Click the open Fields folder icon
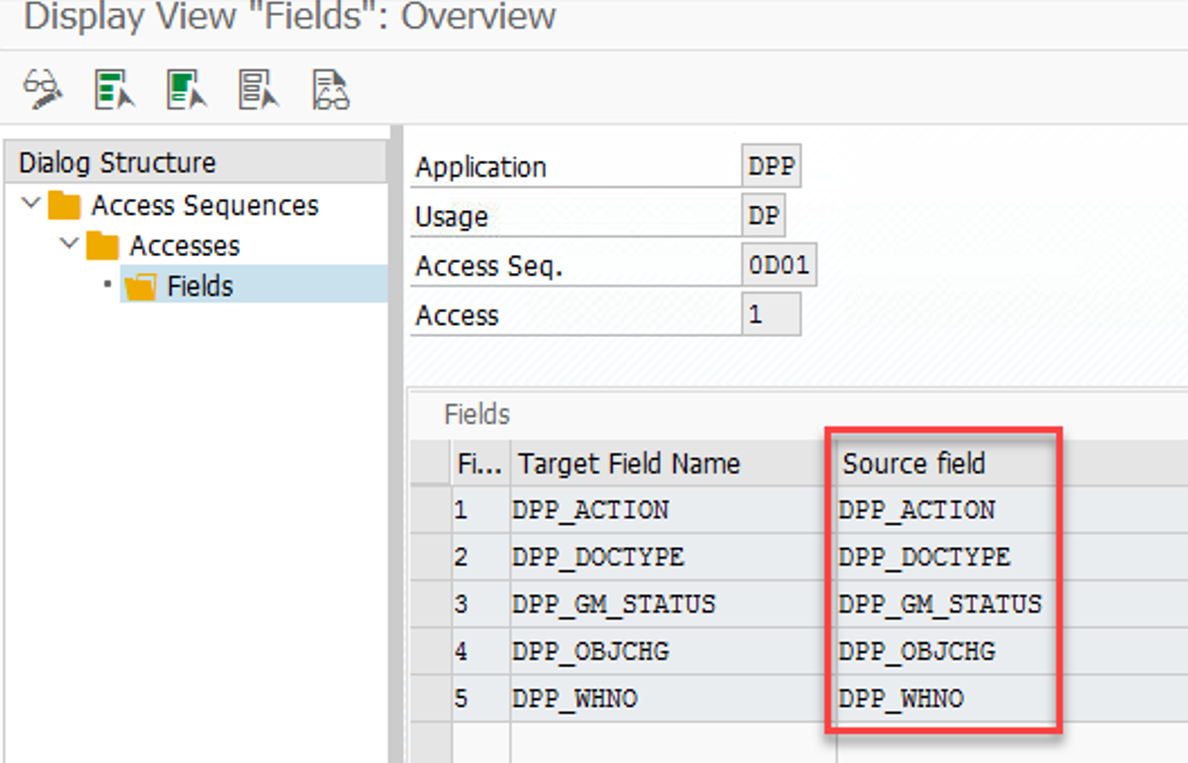Image resolution: width=1188 pixels, height=763 pixels. click(x=140, y=286)
